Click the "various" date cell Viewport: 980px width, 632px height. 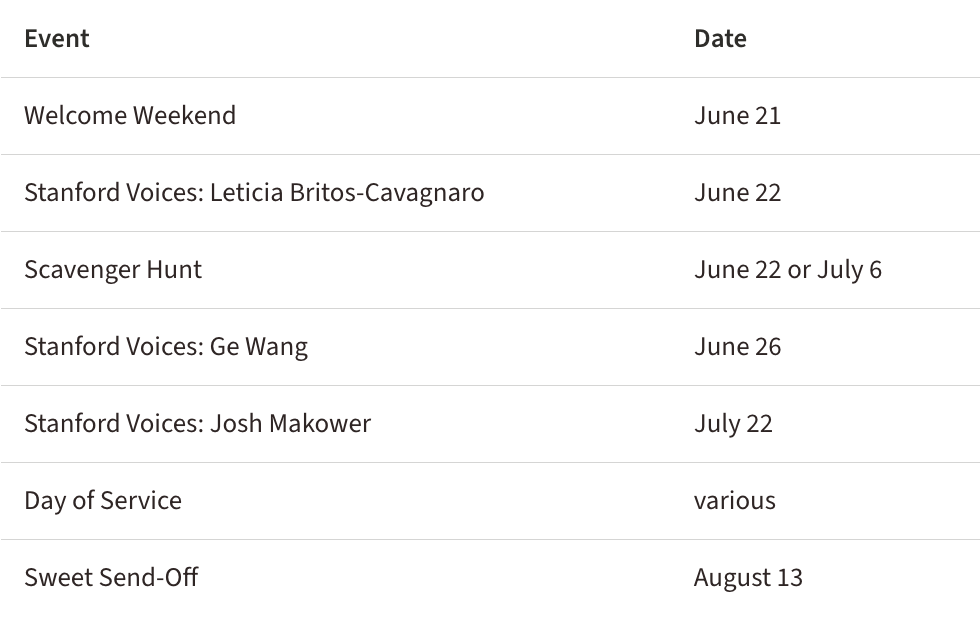(x=735, y=501)
